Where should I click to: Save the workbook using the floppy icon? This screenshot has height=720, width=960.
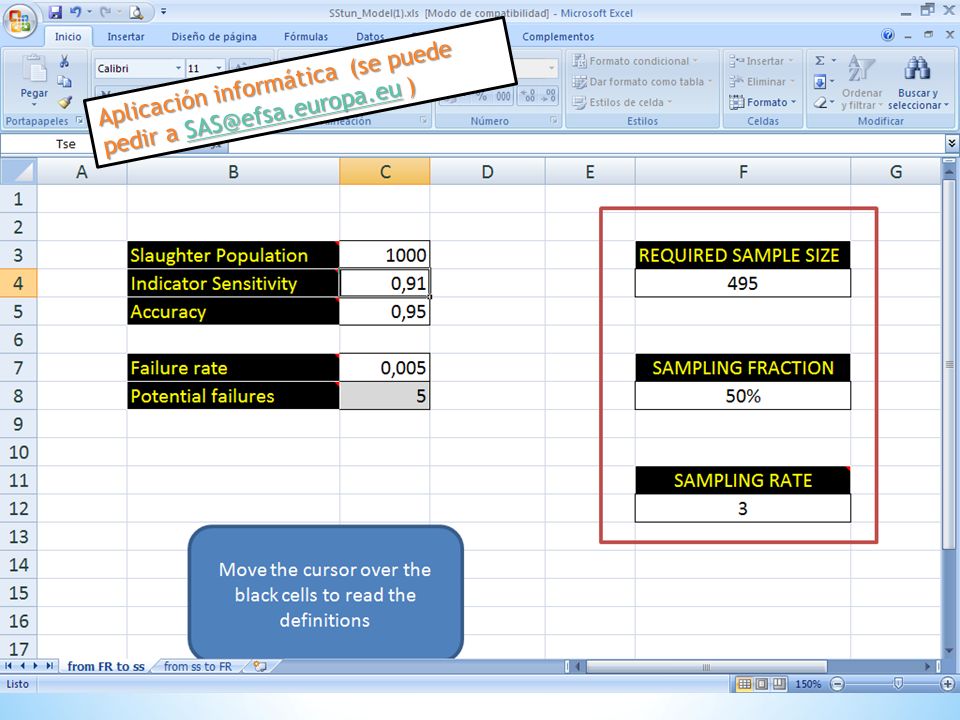(x=55, y=12)
